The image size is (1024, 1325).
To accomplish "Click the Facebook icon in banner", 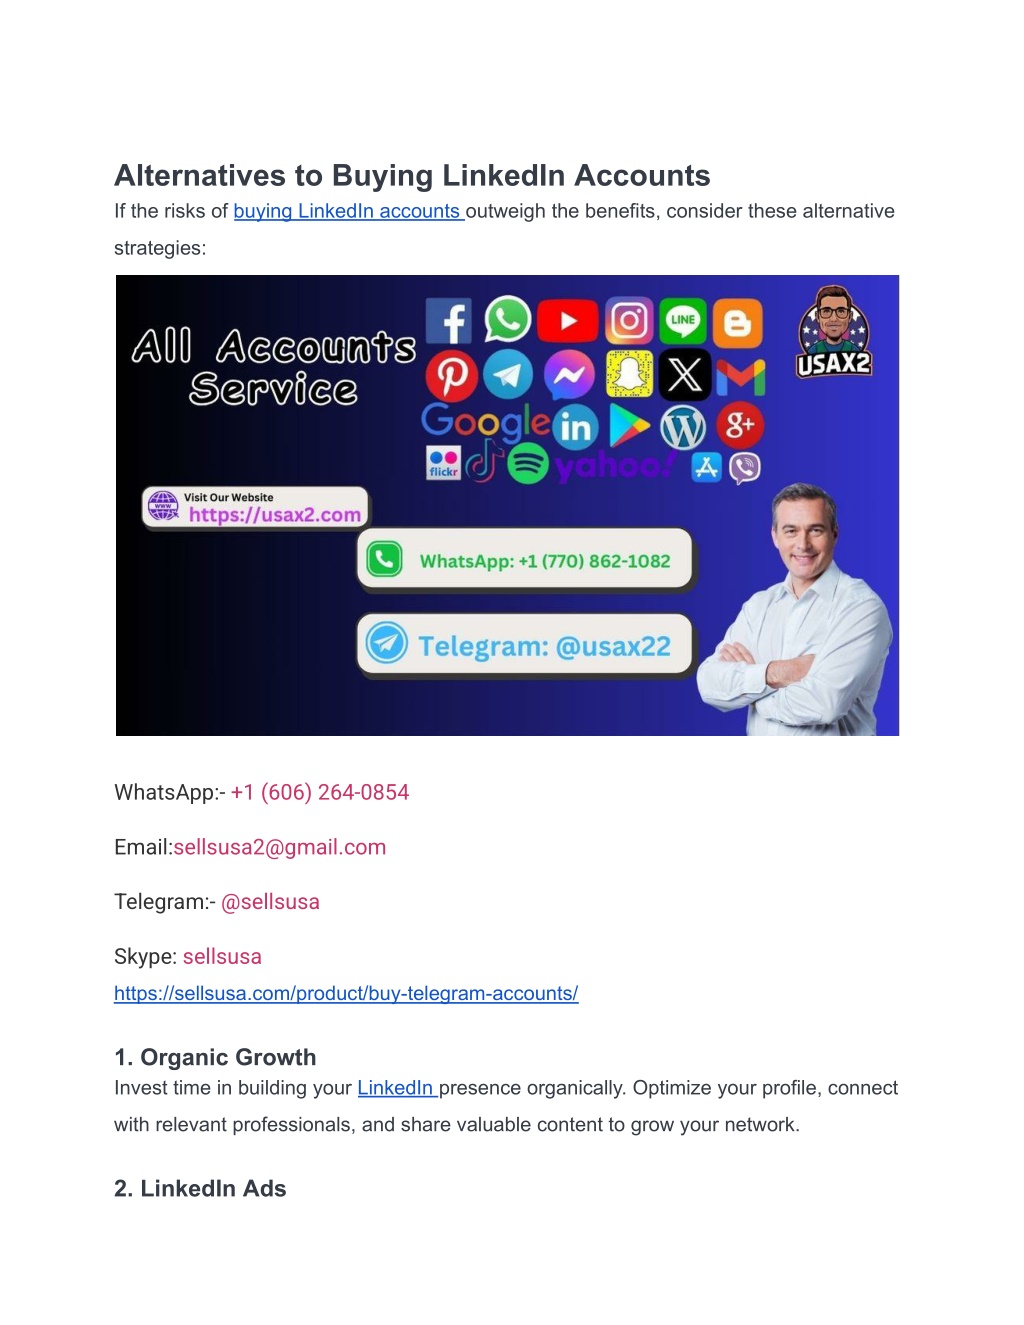I will [449, 322].
